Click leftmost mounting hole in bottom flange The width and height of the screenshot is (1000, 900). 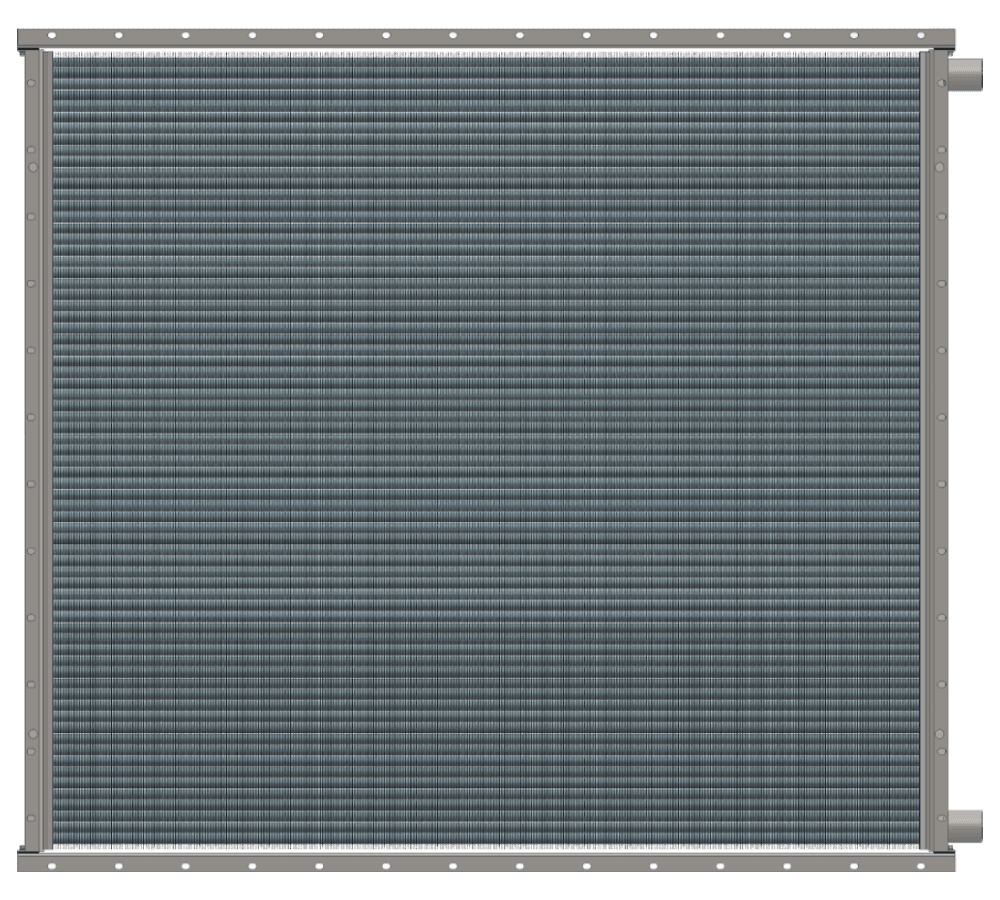[51, 866]
